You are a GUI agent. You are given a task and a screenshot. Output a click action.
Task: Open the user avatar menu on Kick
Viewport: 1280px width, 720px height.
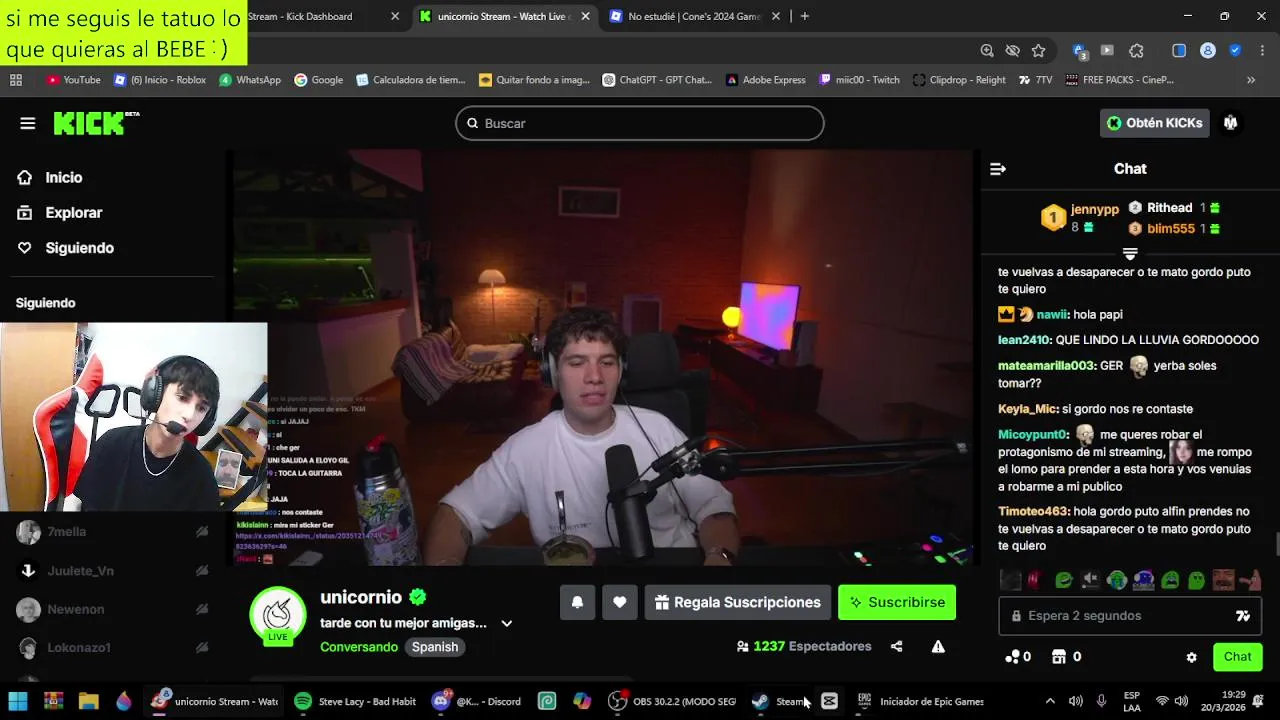click(x=1231, y=123)
